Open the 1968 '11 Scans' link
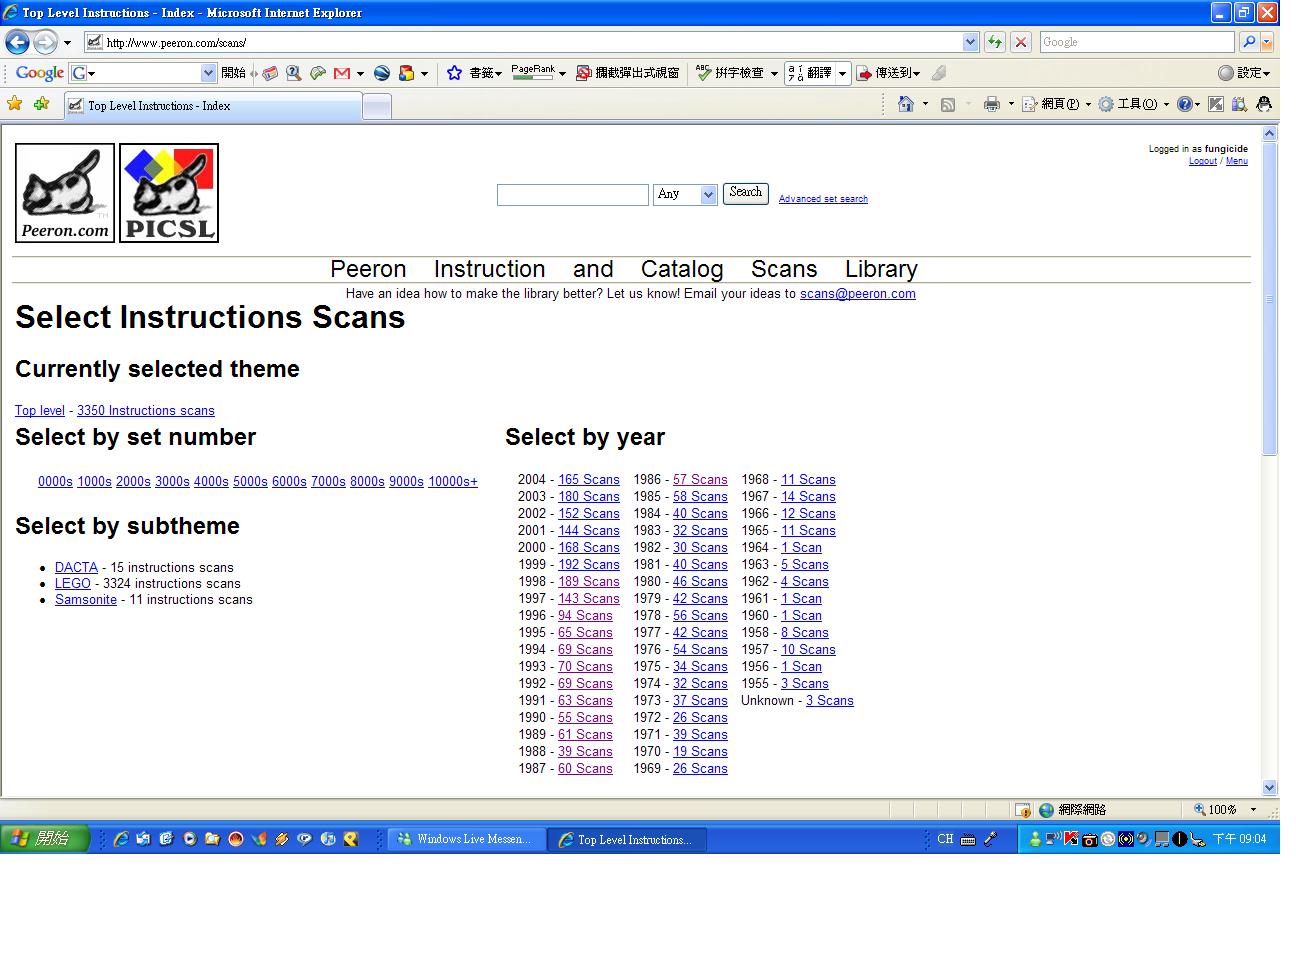Screen dimensions: 1296x972 coord(808,480)
